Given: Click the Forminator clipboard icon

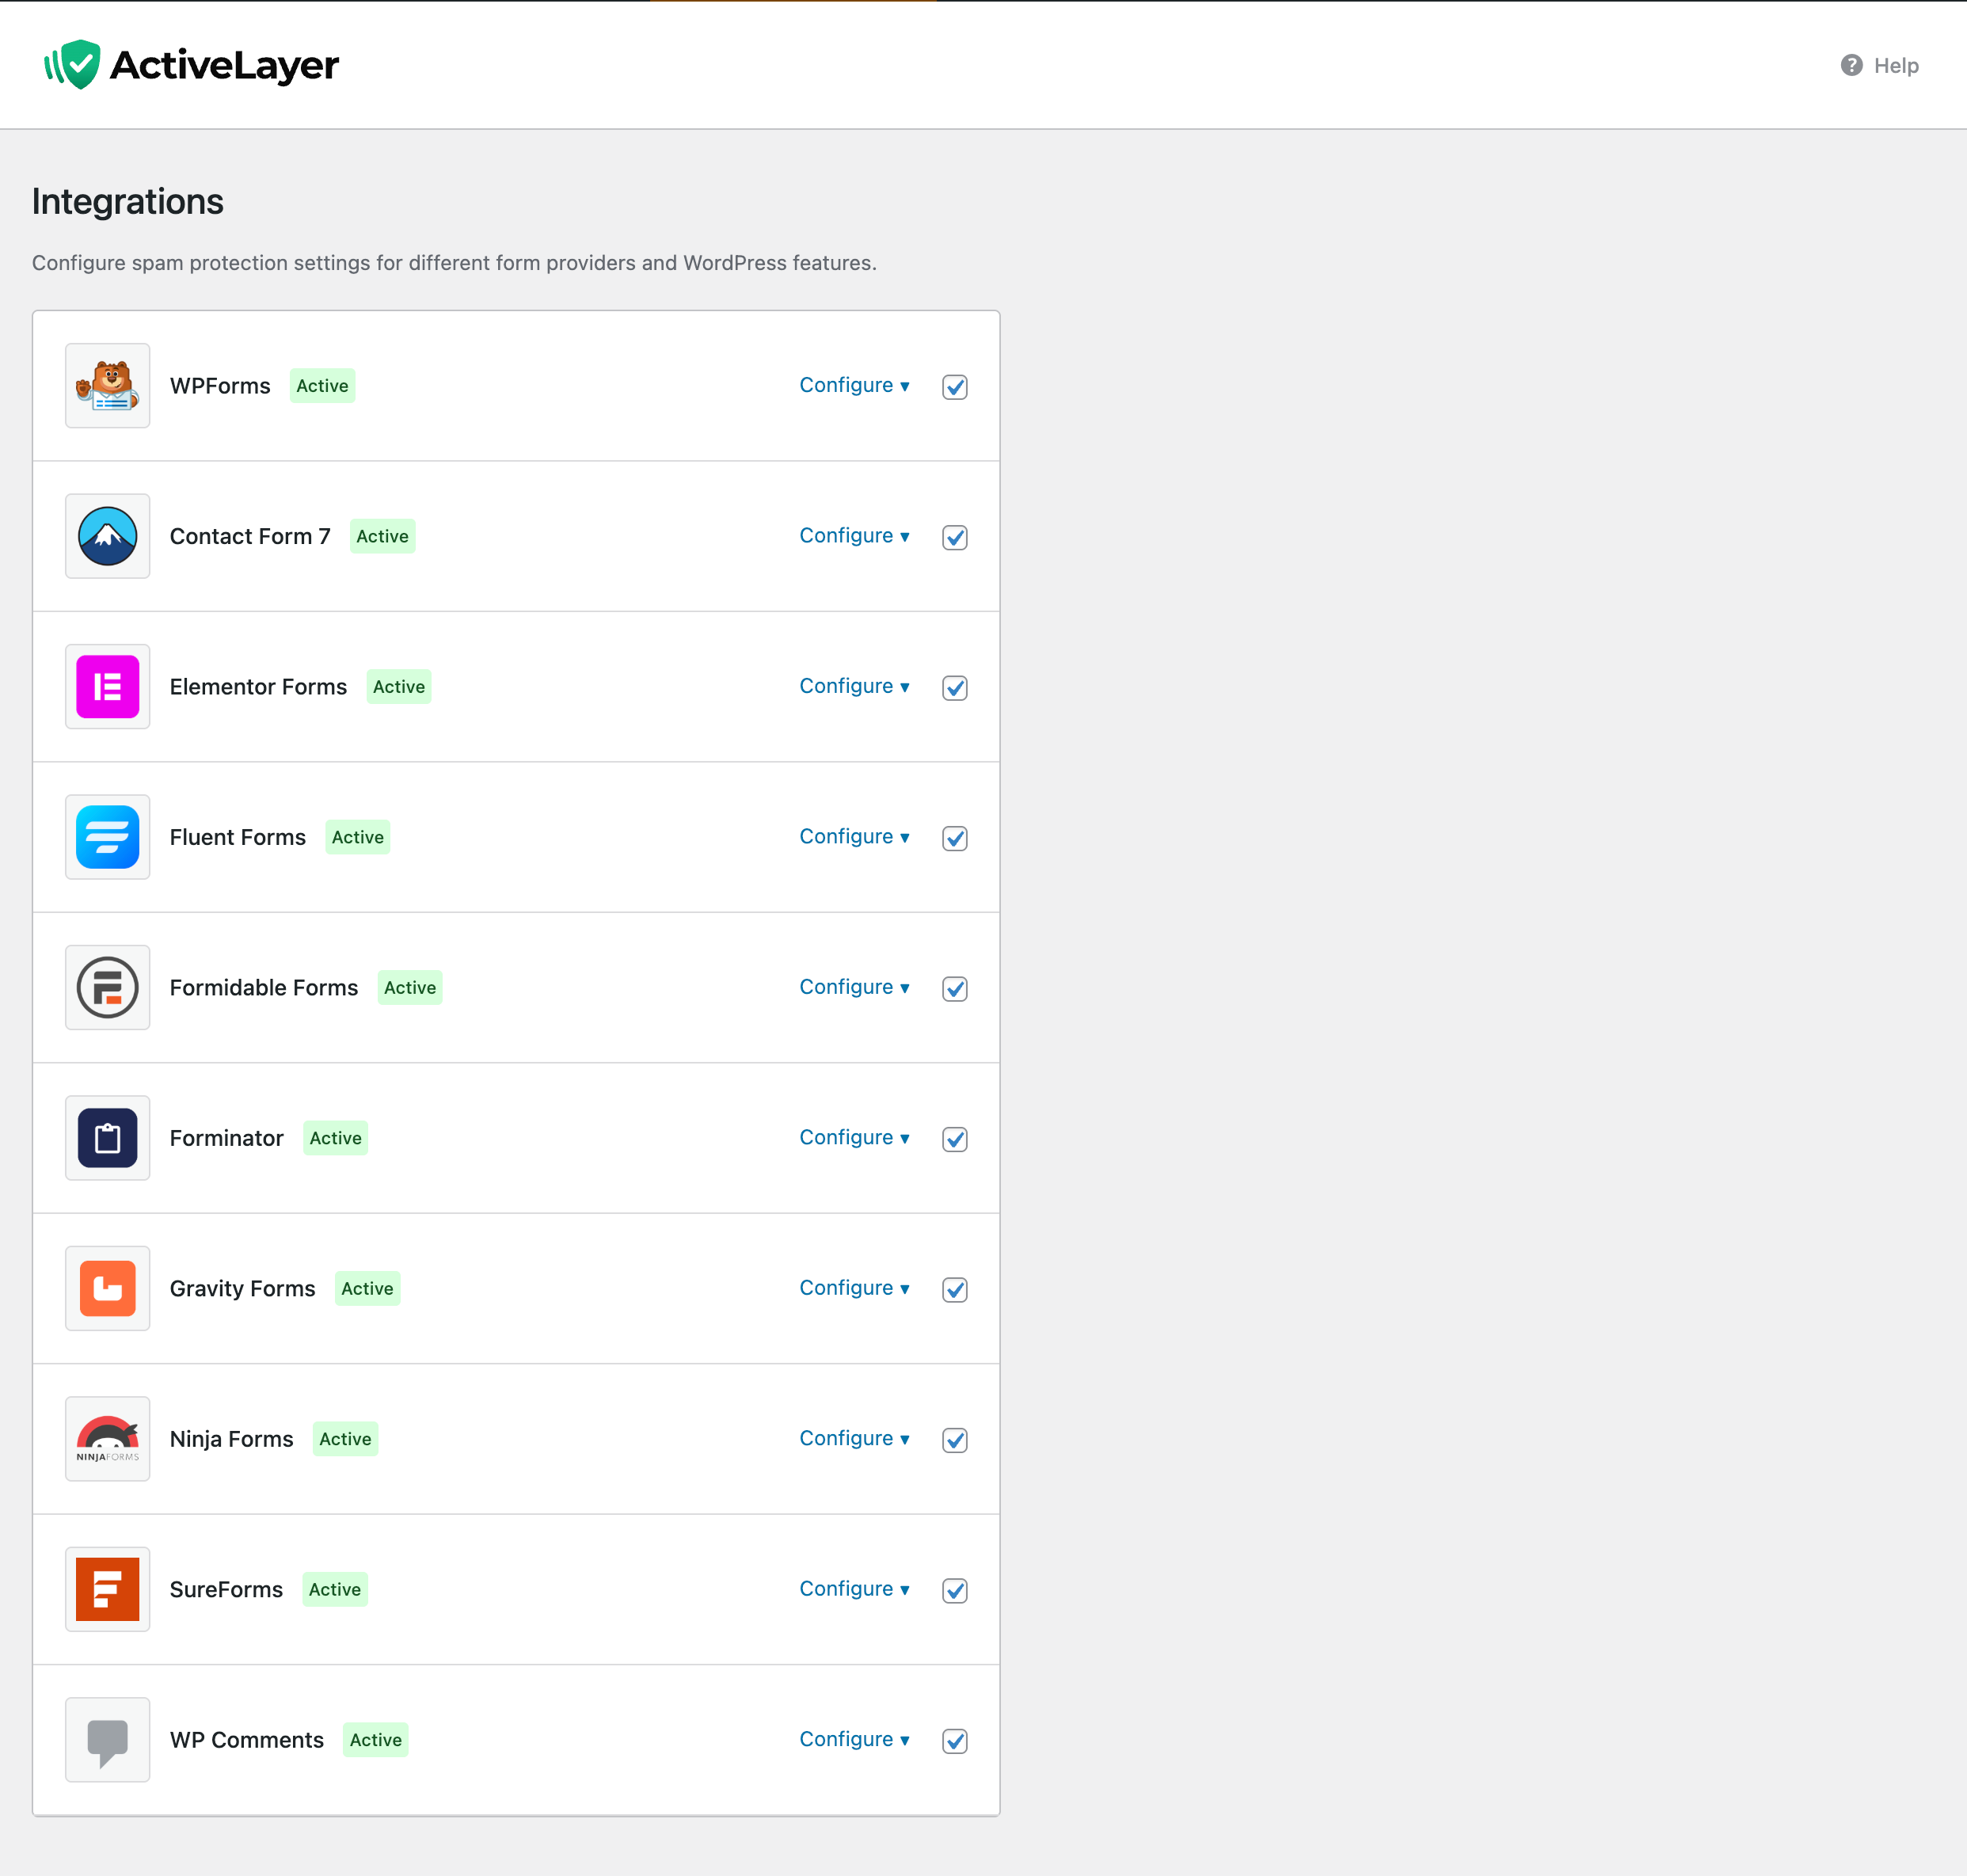Looking at the screenshot, I should pyautogui.click(x=108, y=1138).
